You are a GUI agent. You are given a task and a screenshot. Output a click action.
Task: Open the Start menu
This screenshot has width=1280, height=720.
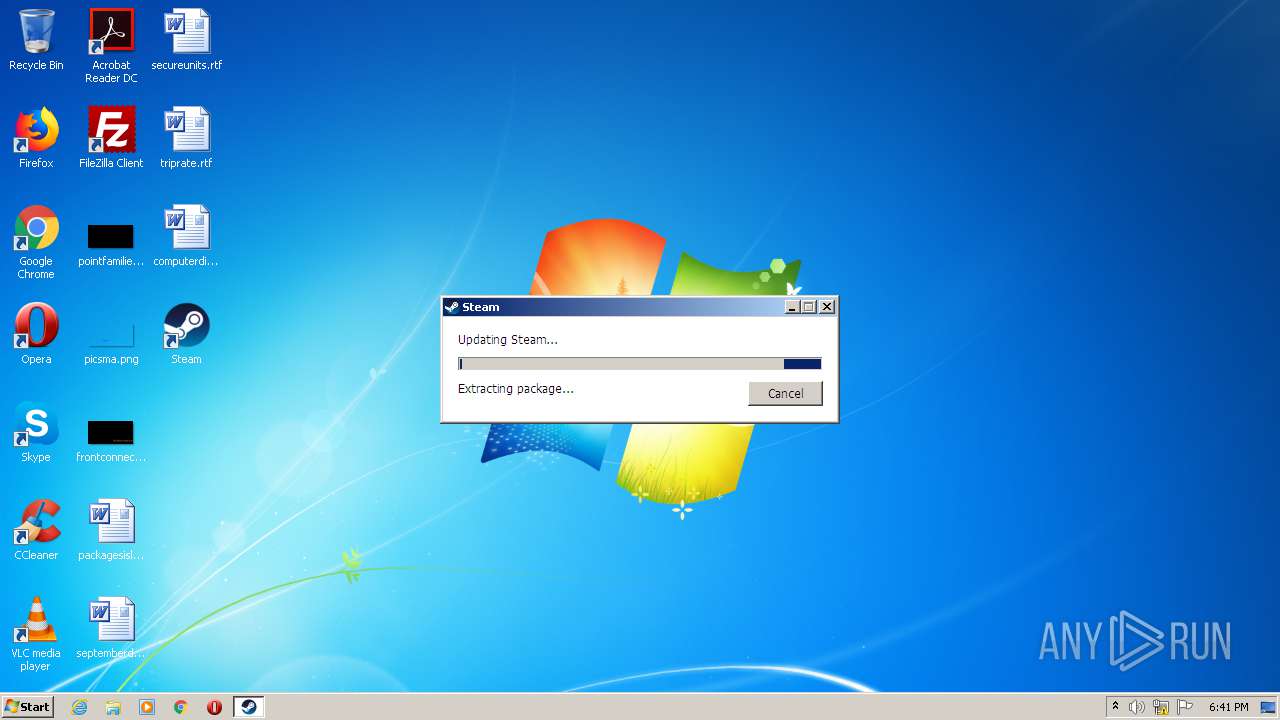[27, 707]
